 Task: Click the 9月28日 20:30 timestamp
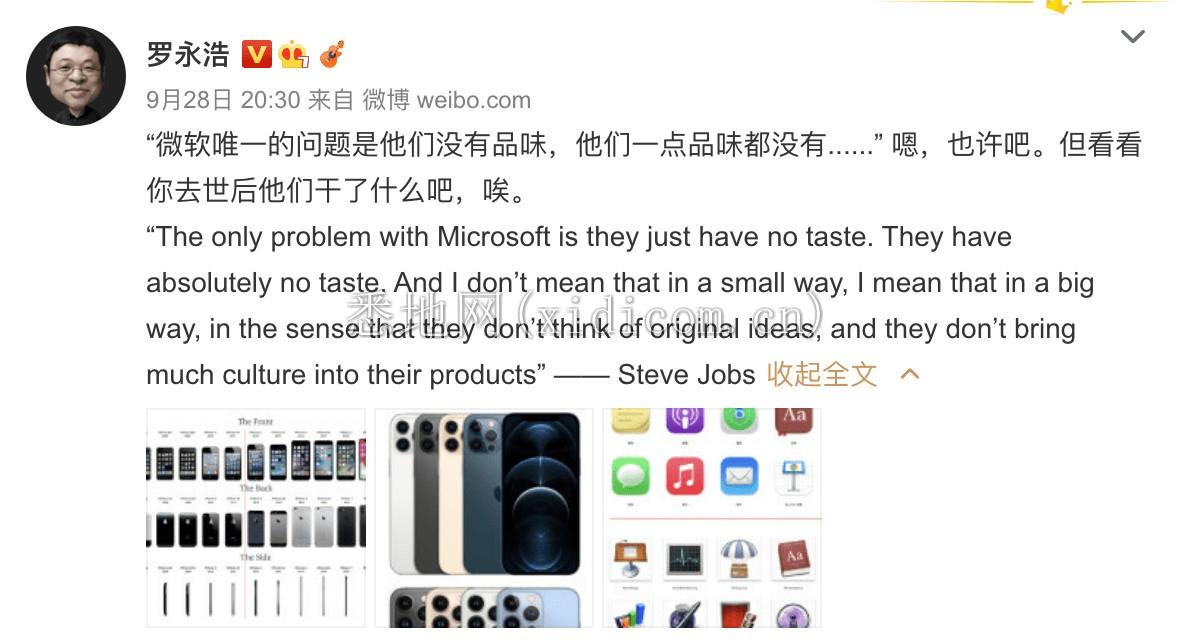pyautogui.click(x=224, y=99)
